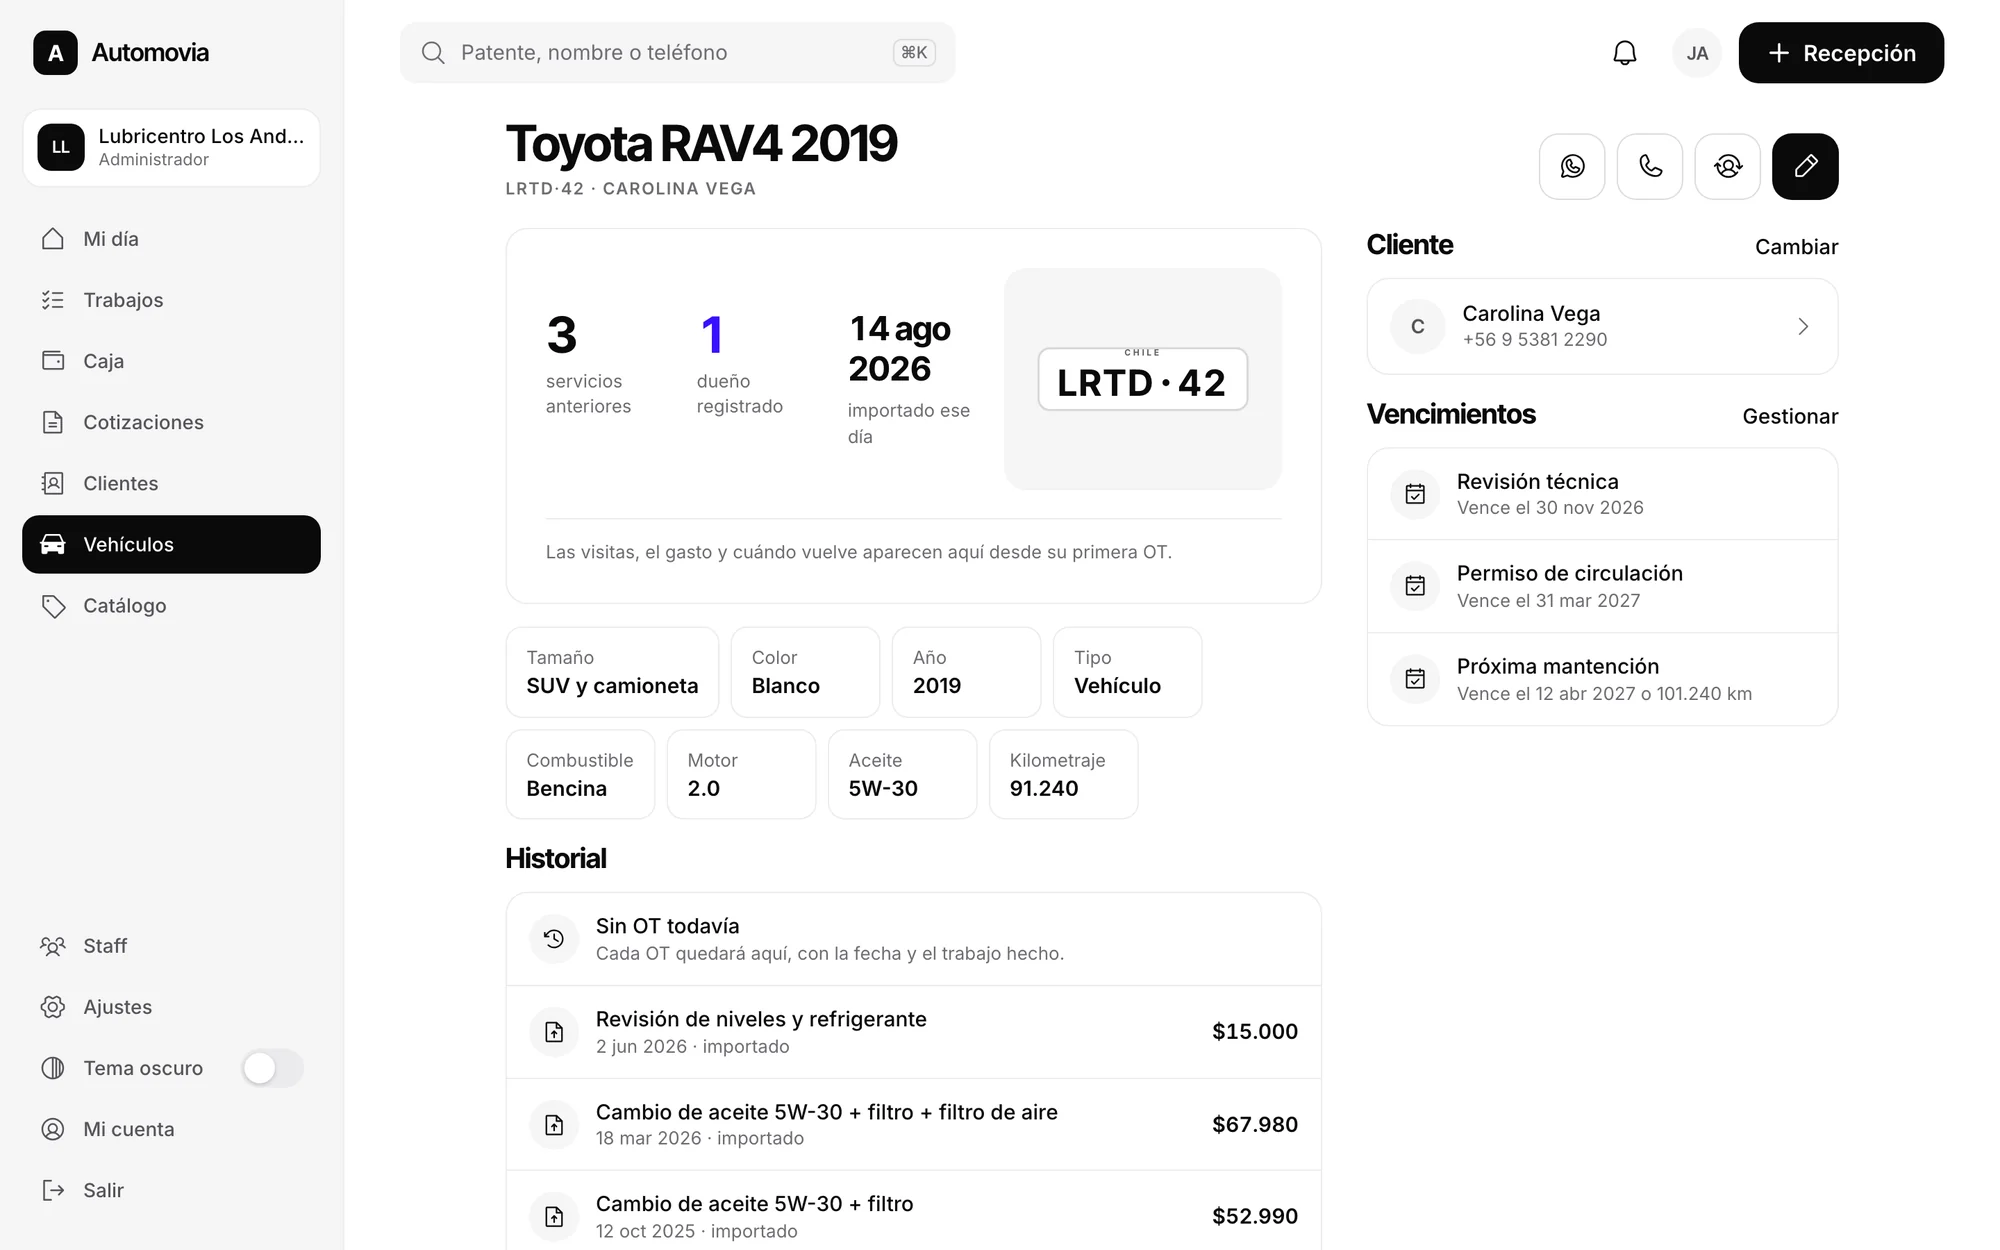The width and height of the screenshot is (2000, 1250).
Task: Click Salir to log out
Action: (x=171, y=1190)
